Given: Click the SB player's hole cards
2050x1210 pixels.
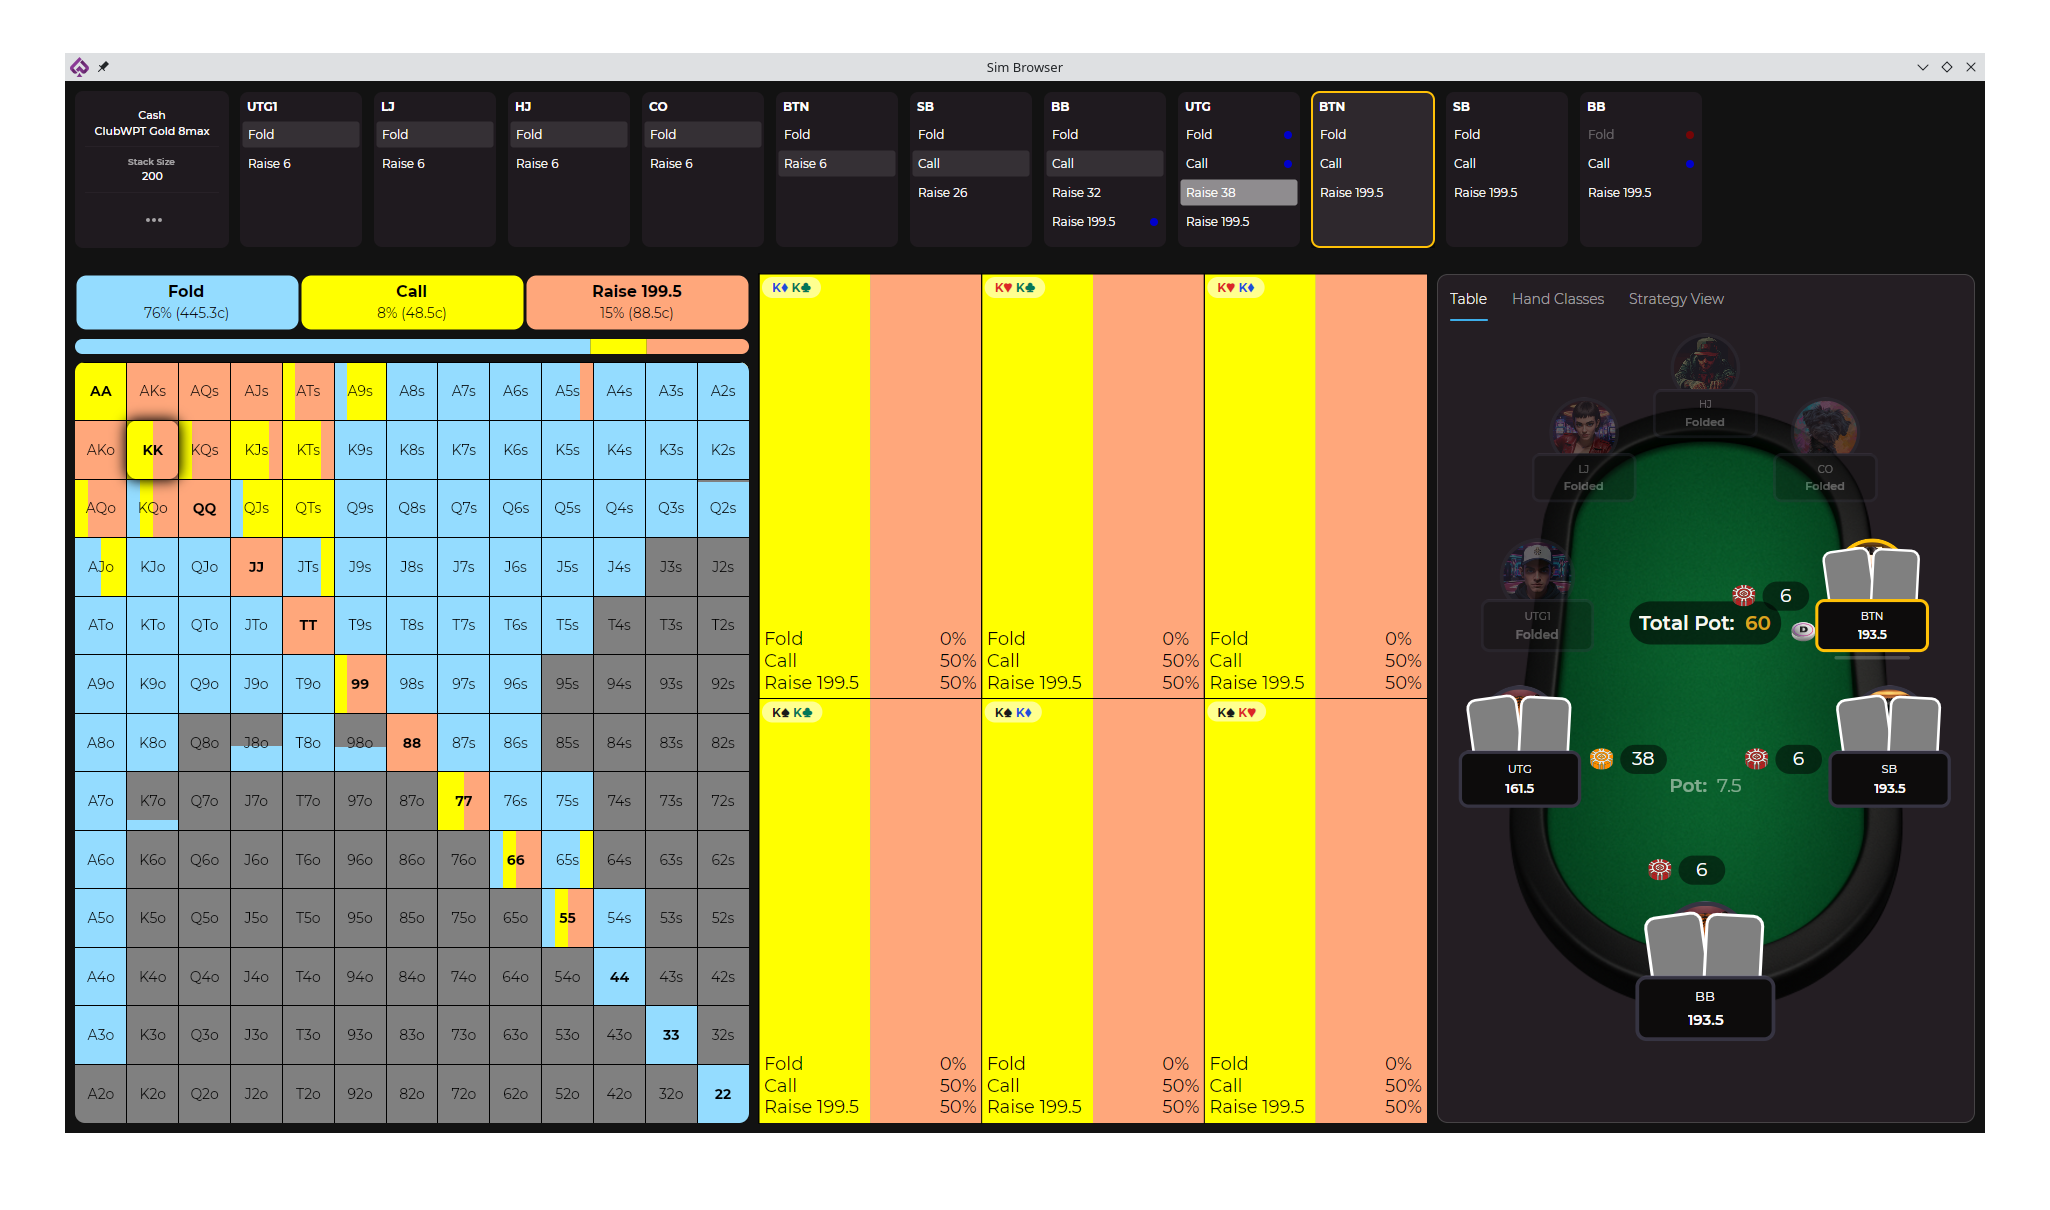Looking at the screenshot, I should coord(1888,724).
